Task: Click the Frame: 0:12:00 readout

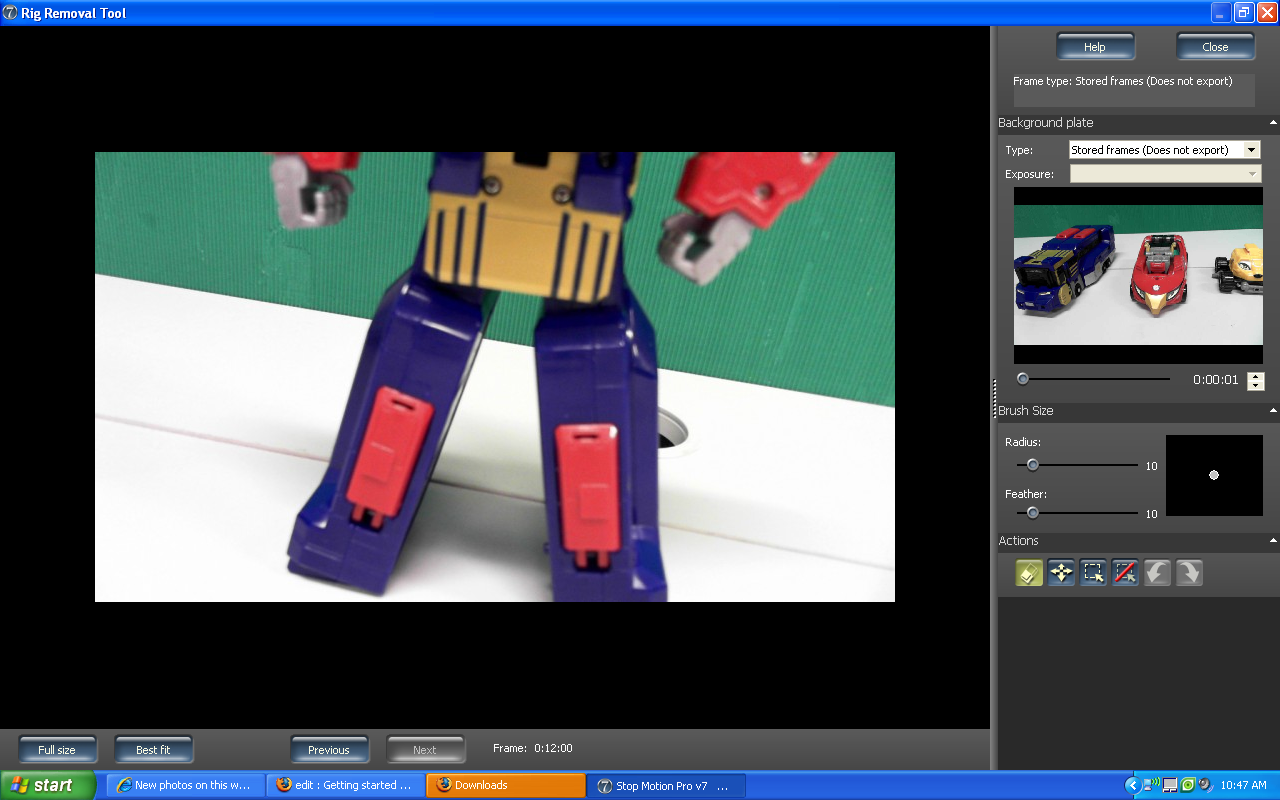Action: [x=533, y=748]
